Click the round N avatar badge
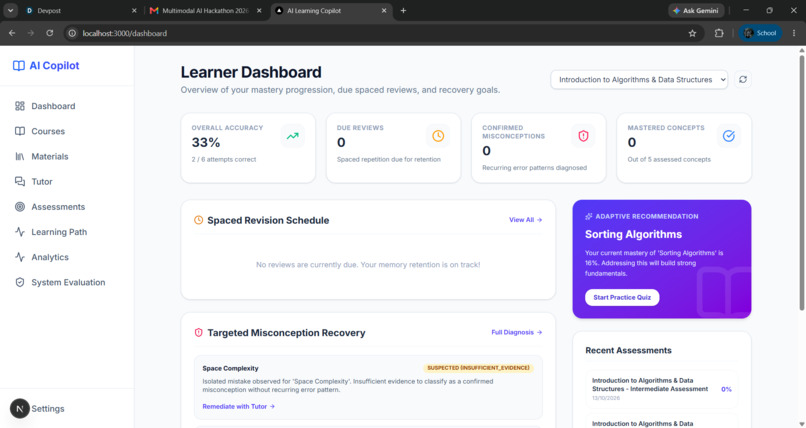The width and height of the screenshot is (806, 428). (x=20, y=408)
